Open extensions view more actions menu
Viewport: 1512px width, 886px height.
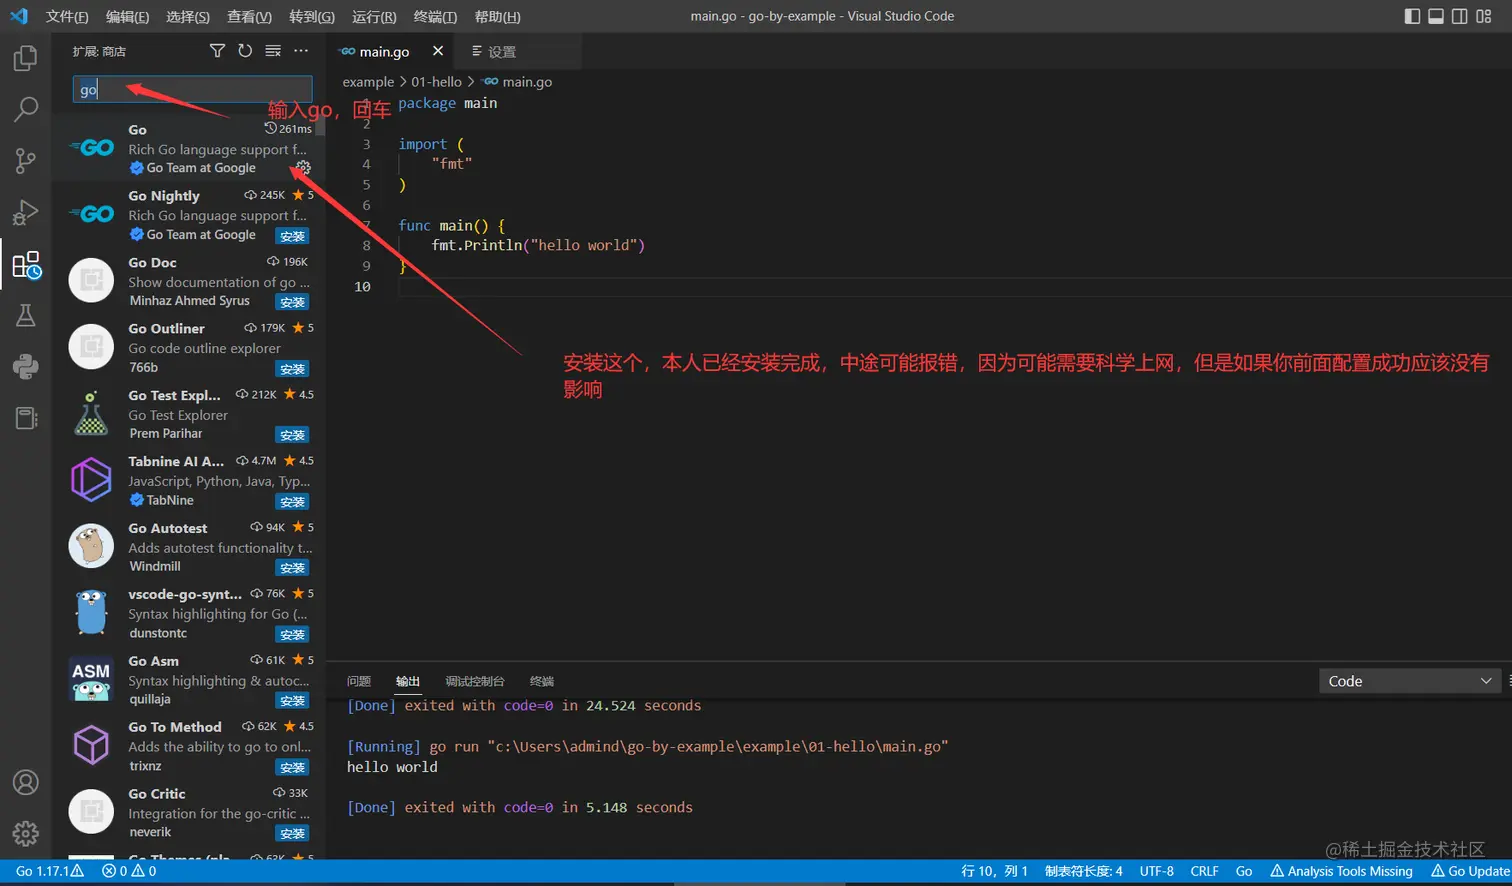point(301,51)
